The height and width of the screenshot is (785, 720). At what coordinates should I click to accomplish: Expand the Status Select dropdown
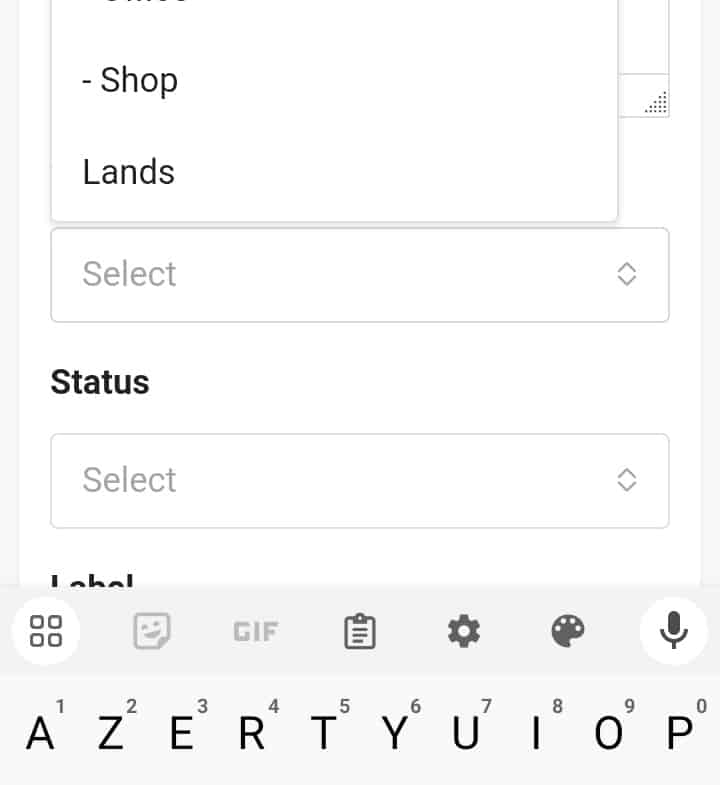[359, 481]
